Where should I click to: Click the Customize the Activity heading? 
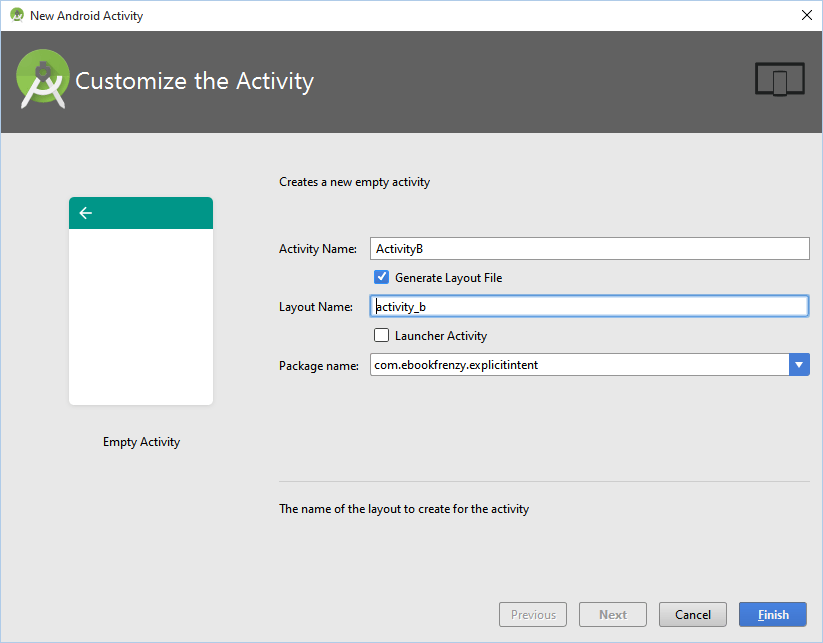(195, 81)
